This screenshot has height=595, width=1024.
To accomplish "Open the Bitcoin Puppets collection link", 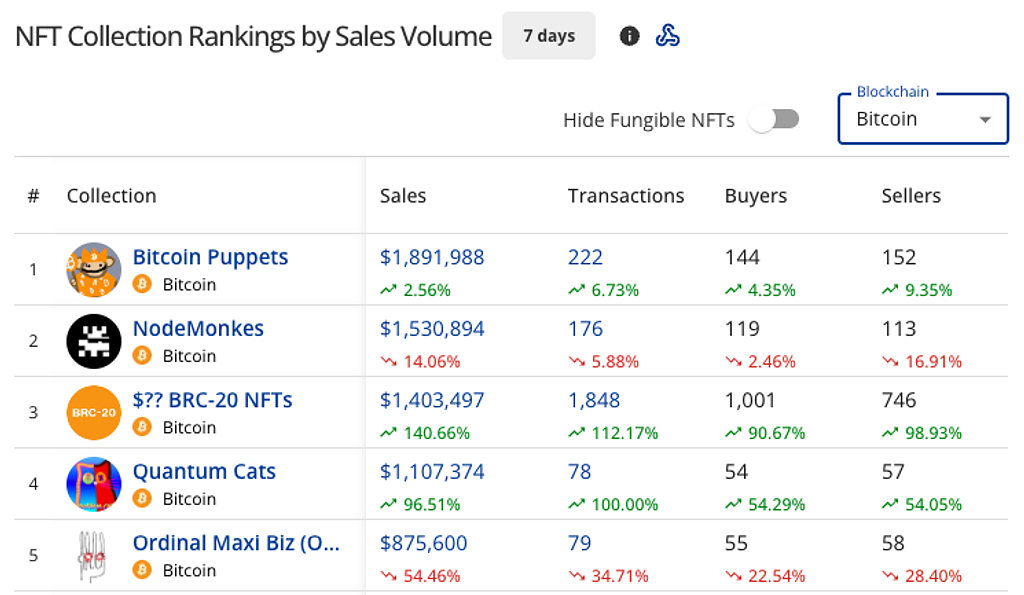I will coord(210,257).
